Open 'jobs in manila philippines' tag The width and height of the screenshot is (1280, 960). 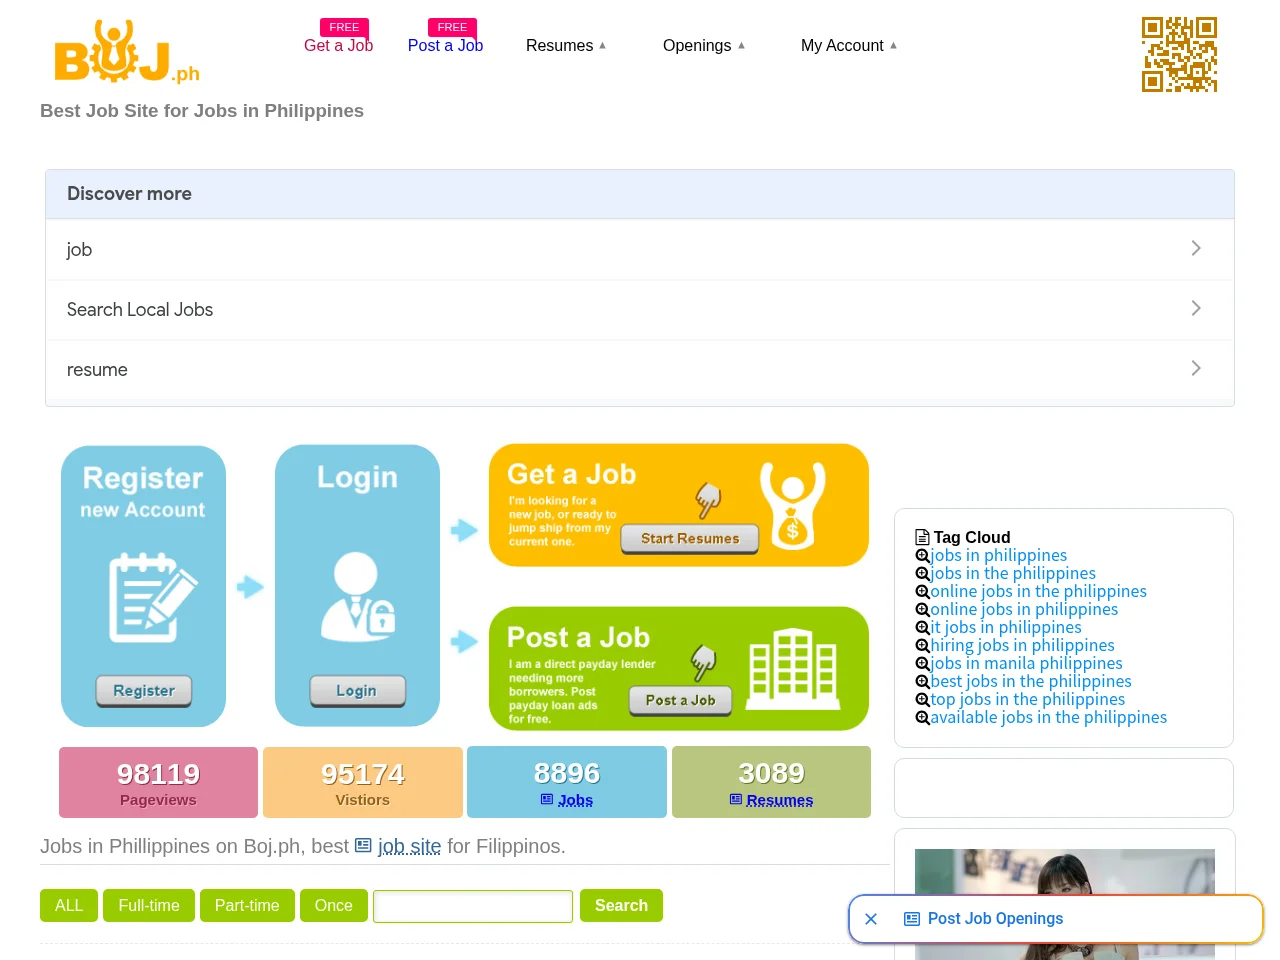(1026, 664)
